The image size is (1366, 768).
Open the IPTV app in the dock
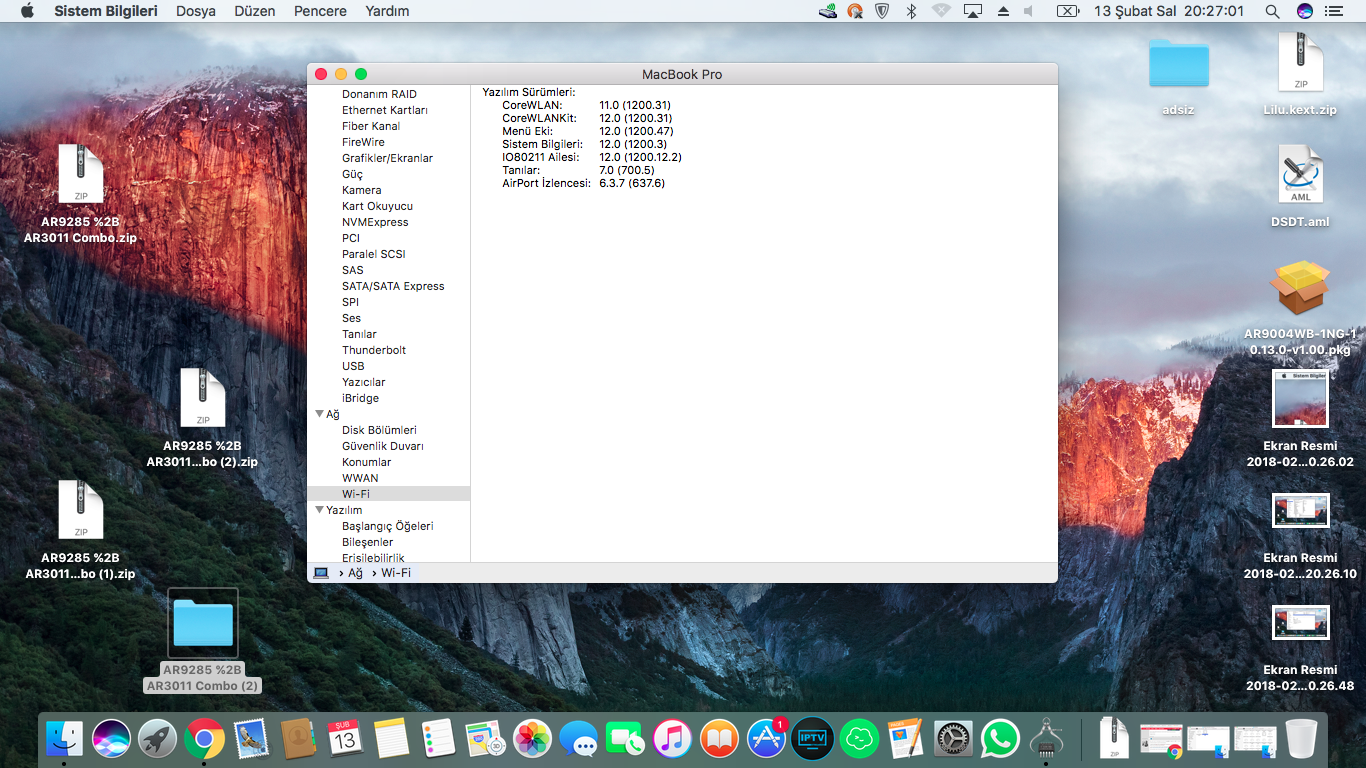coord(812,739)
